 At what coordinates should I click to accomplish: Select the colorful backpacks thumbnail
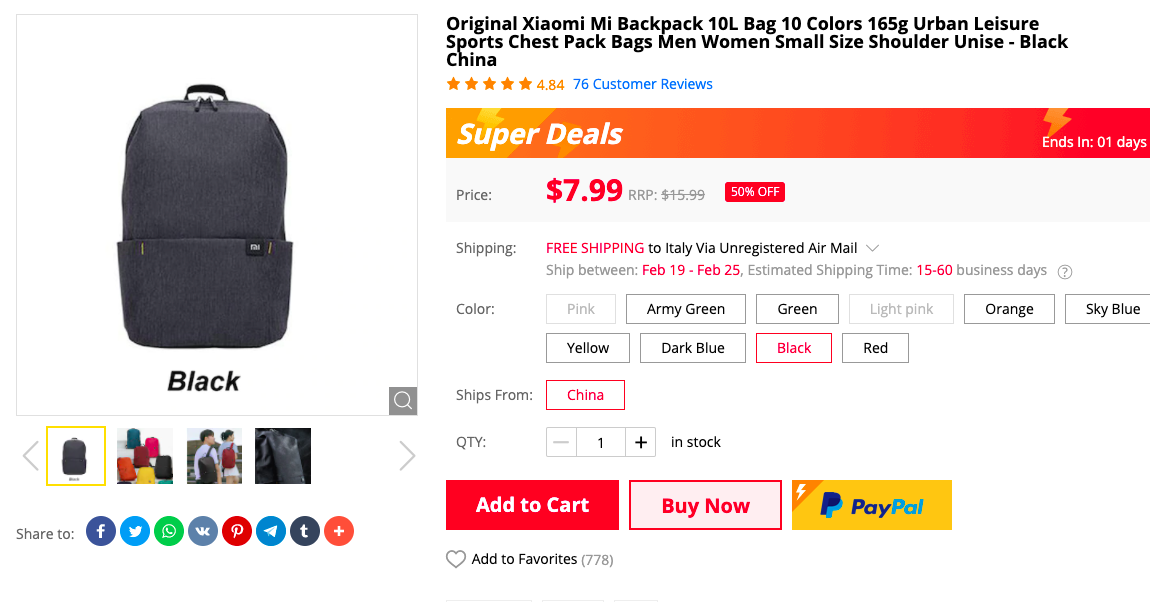[144, 455]
